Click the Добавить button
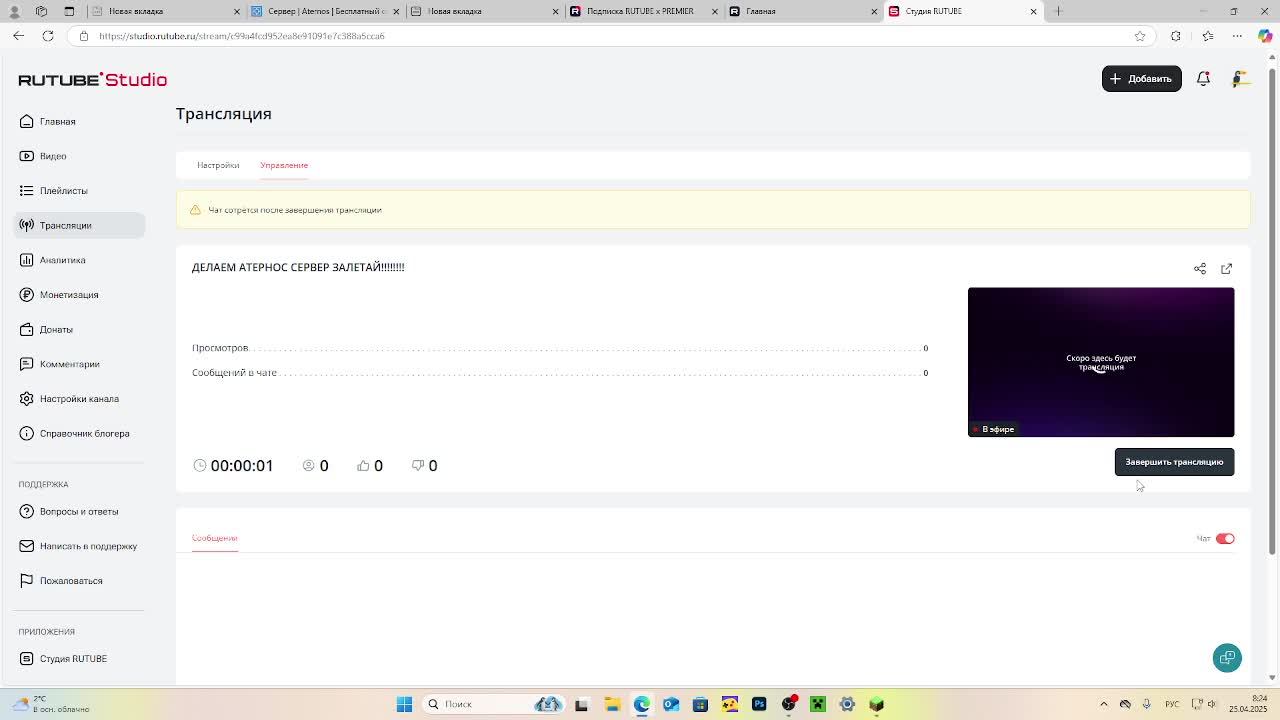Screen dimensions: 1280x720 tap(1141, 79)
